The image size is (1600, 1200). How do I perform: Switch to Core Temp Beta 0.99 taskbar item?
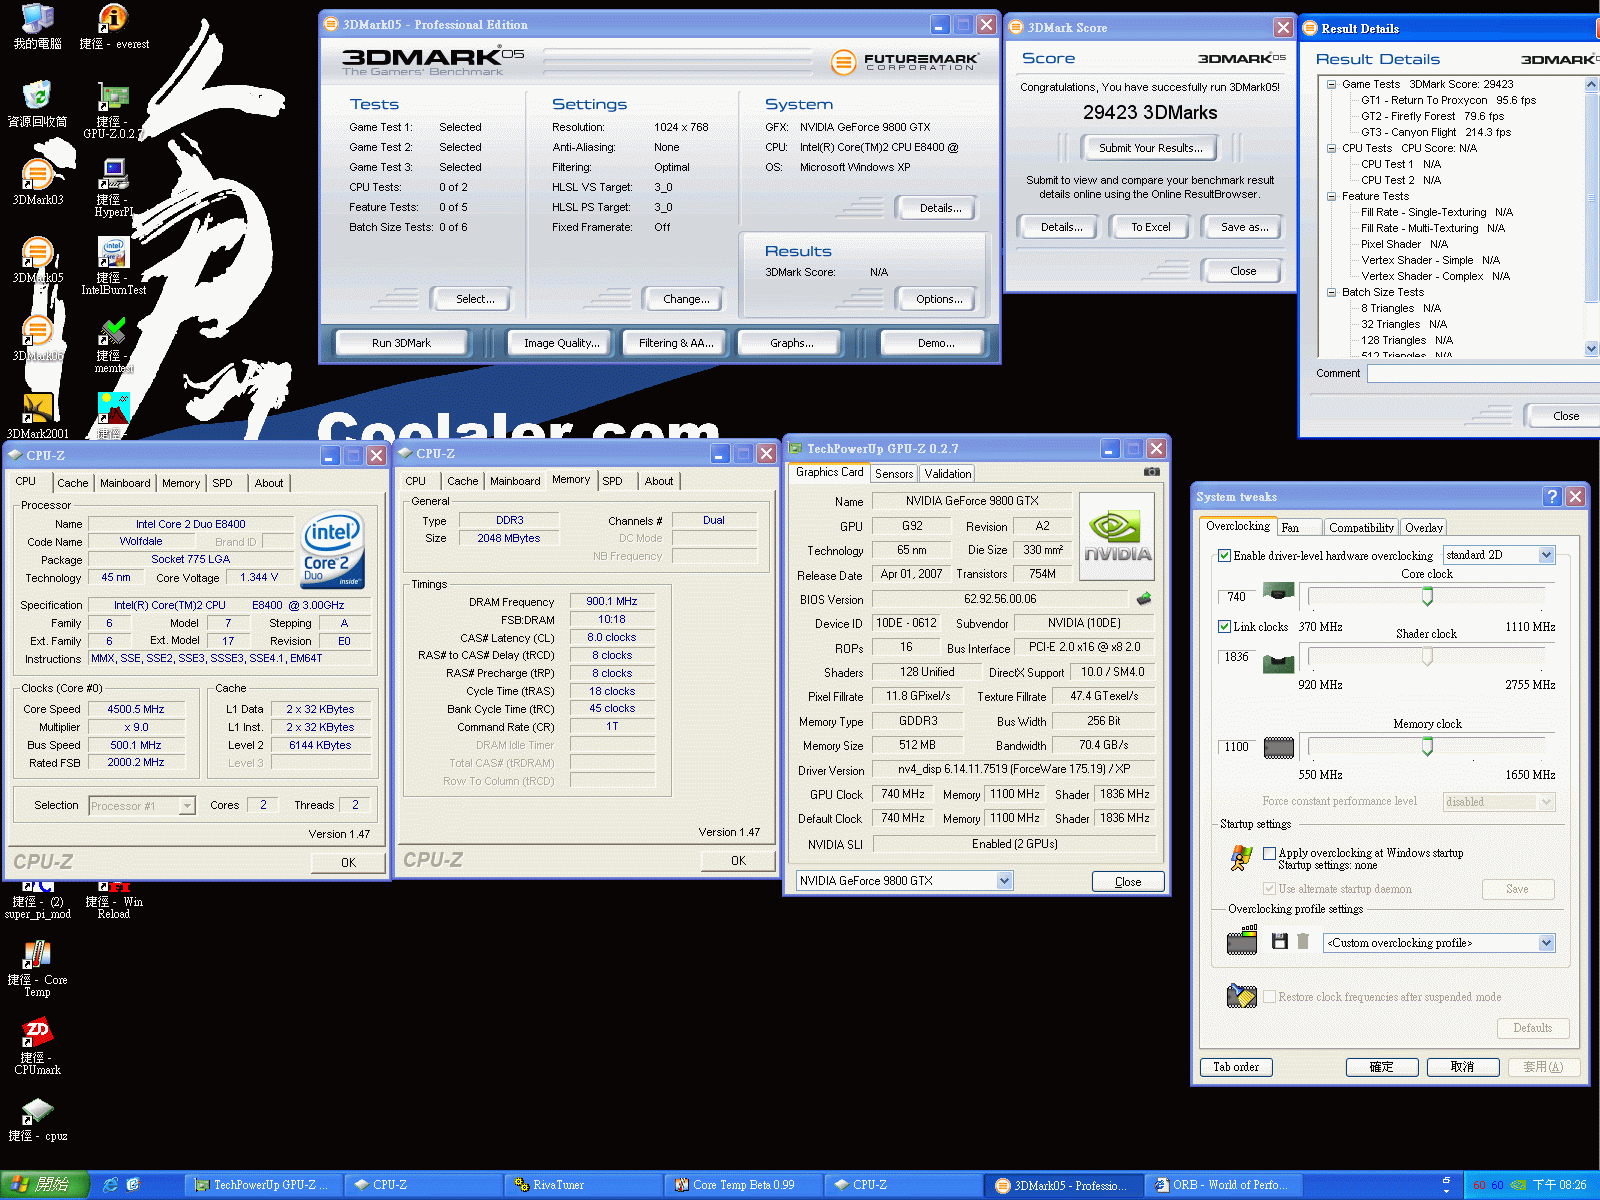click(743, 1185)
